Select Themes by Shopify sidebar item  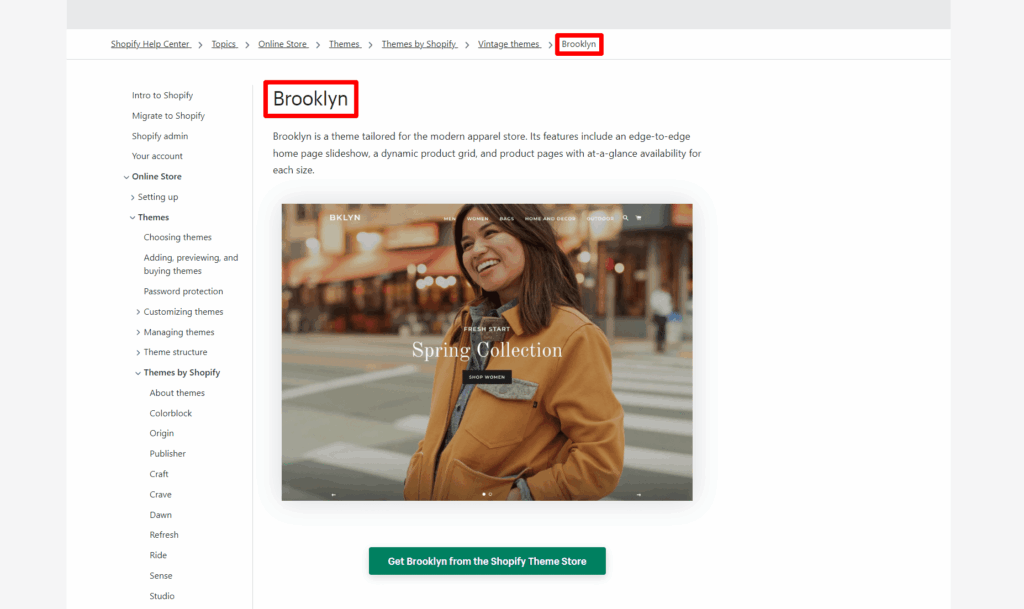click(x=182, y=372)
